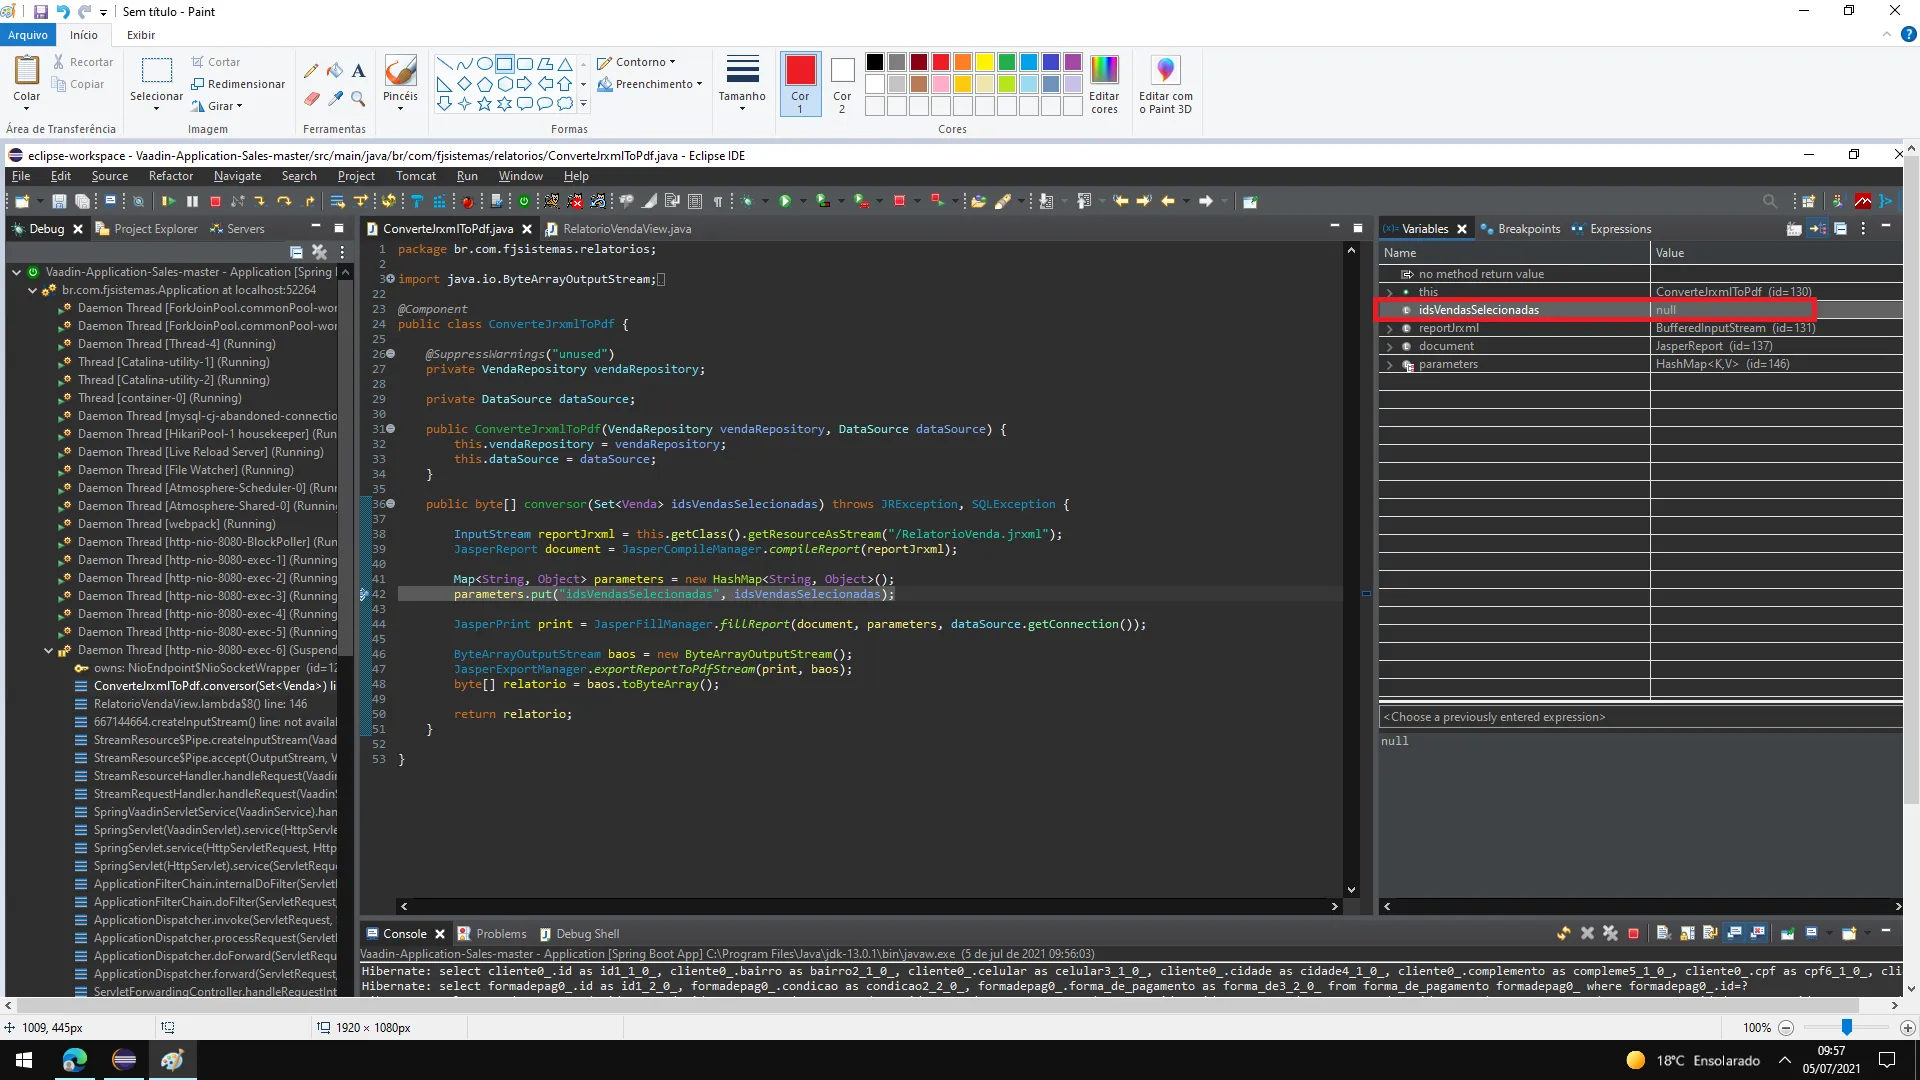This screenshot has width=1920, height=1080.
Task: Select the Color picker eyedropper tool
Action: pyautogui.click(x=335, y=99)
